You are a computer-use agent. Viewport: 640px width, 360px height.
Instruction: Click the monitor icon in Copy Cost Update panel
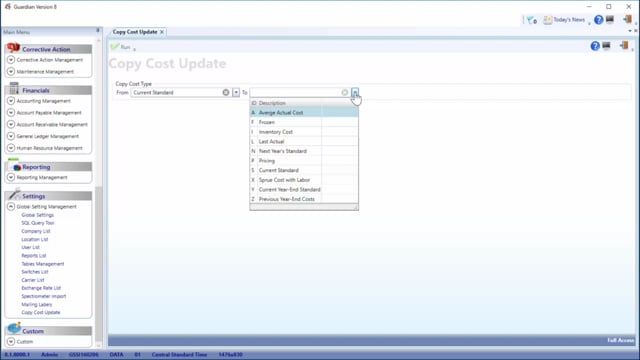[x=606, y=46]
